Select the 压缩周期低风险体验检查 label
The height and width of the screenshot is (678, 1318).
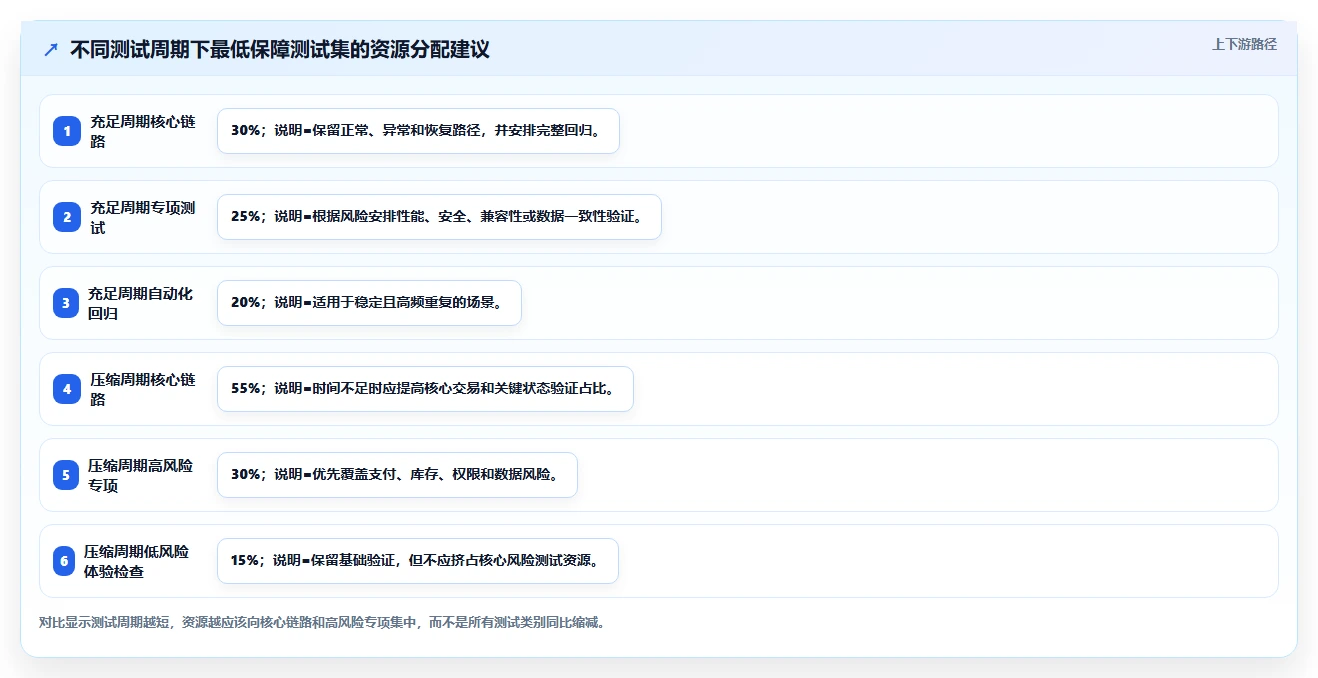tap(137, 561)
